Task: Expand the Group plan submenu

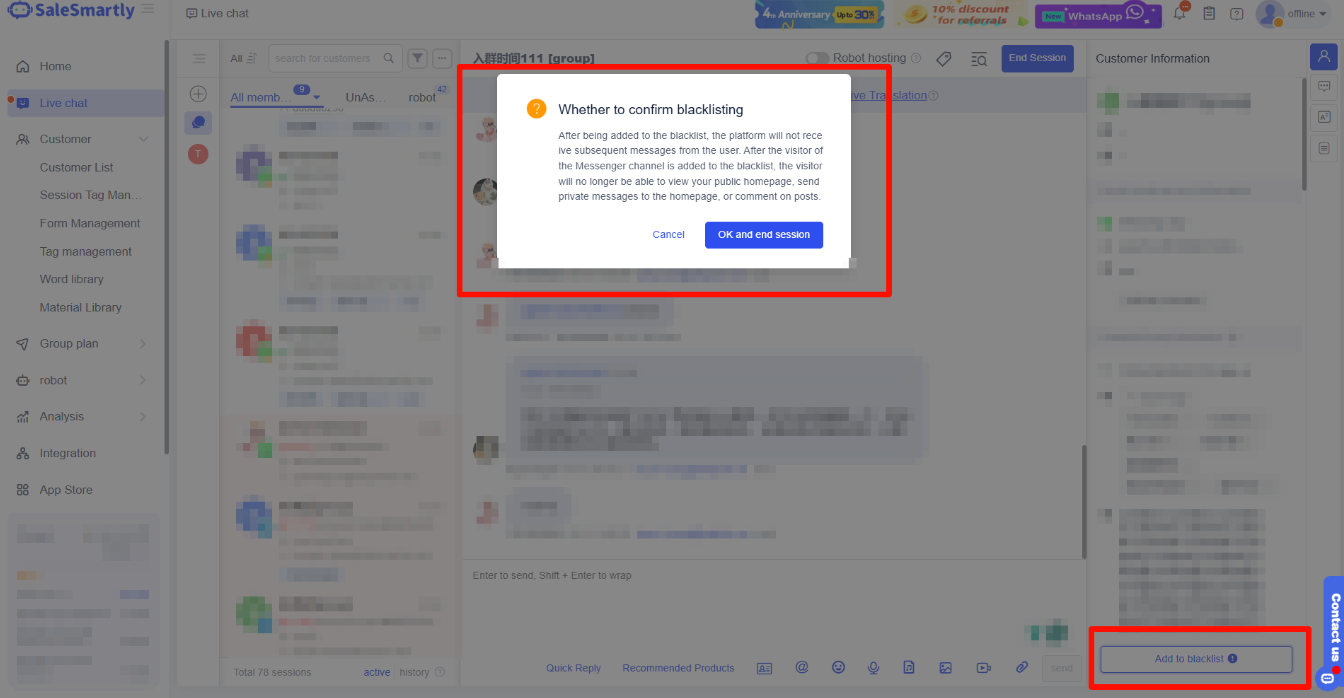Action: point(143,344)
